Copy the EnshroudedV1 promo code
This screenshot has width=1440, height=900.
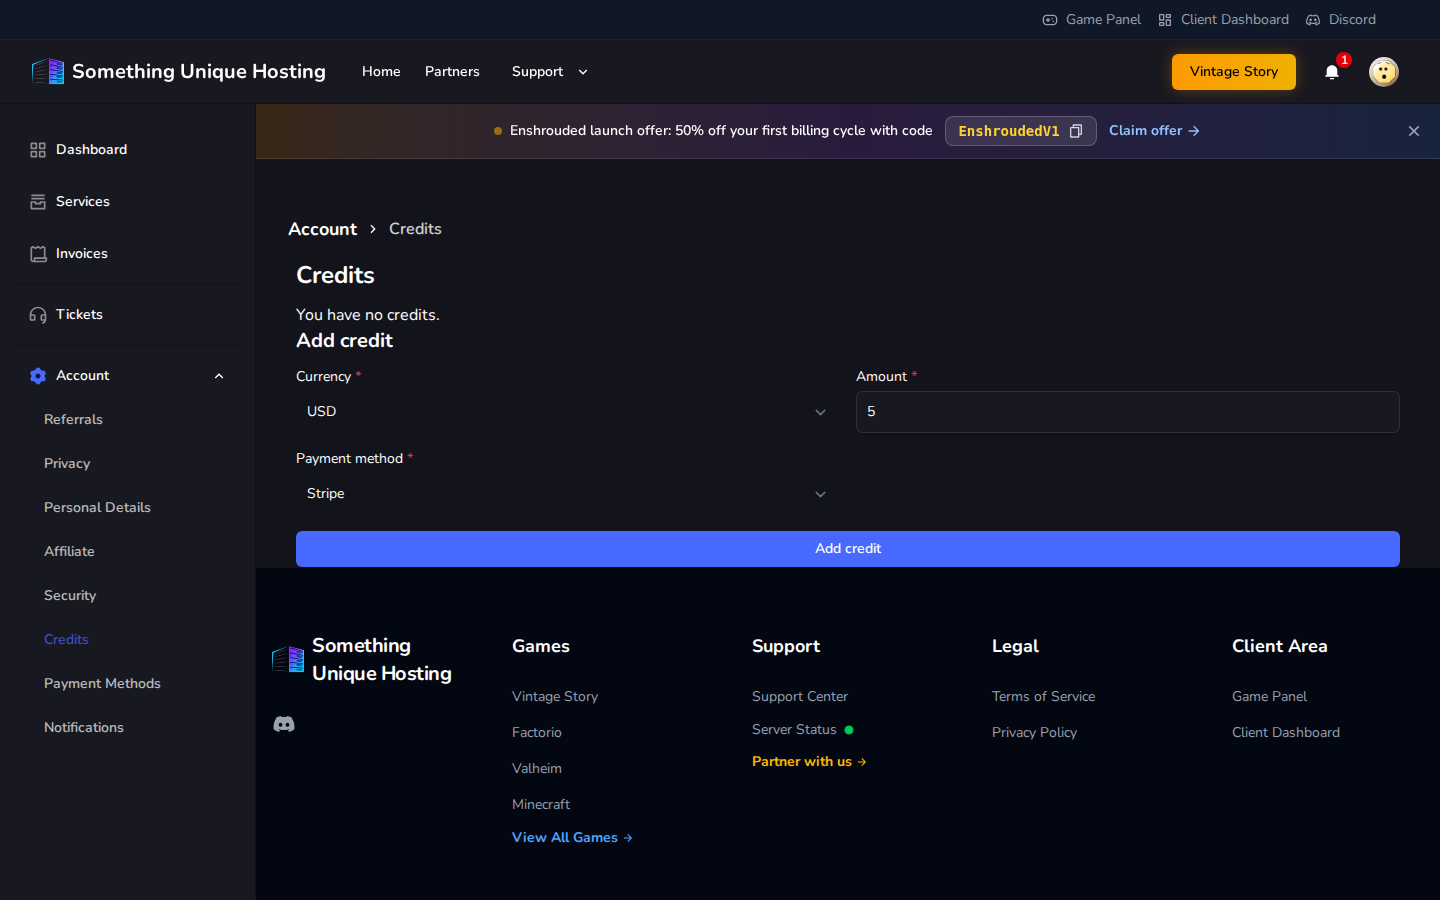pos(1076,131)
